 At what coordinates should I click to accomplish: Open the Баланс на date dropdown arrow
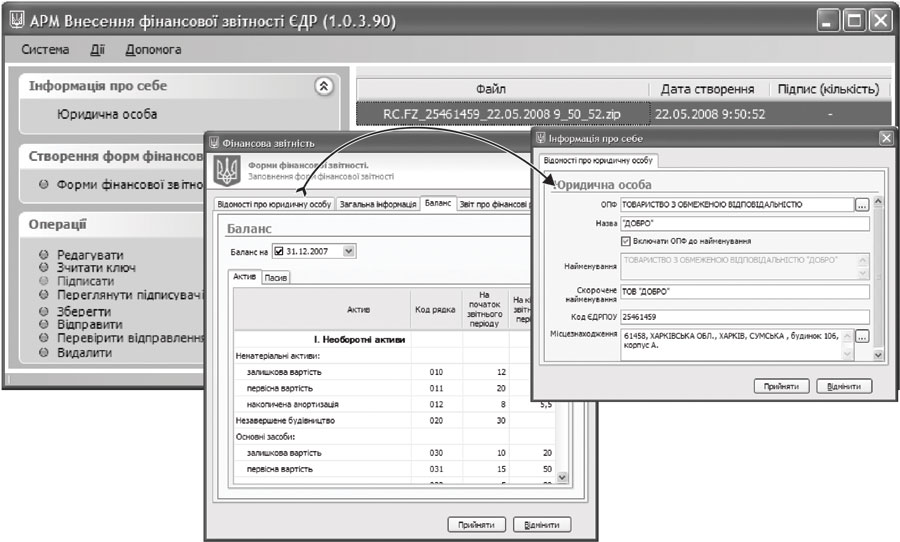(348, 251)
